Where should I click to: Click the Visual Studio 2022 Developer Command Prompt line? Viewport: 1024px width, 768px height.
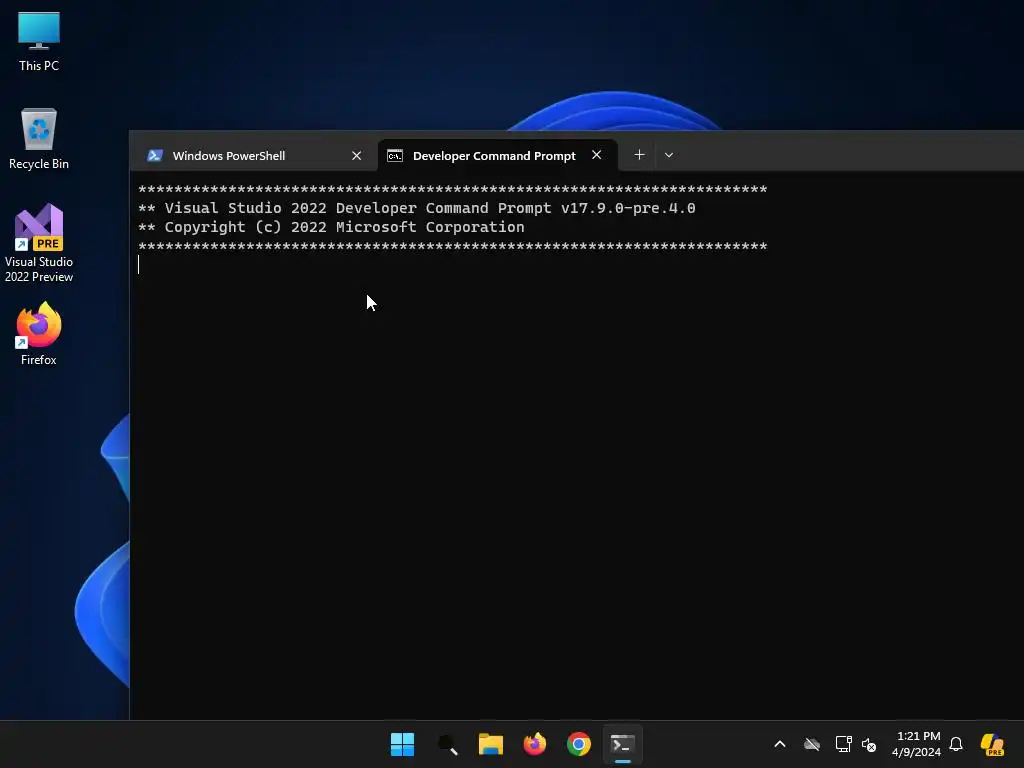(417, 208)
